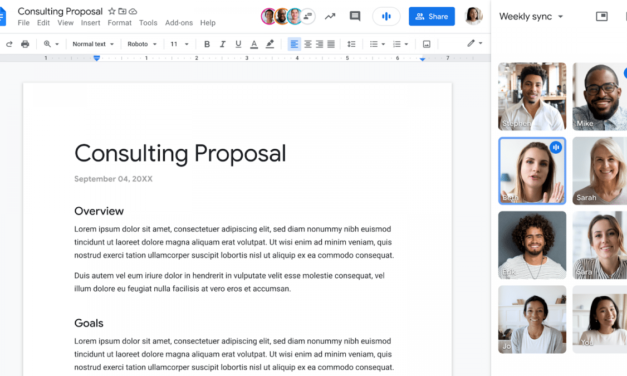Click the line spacing icon
The height and width of the screenshot is (376, 627).
351,44
